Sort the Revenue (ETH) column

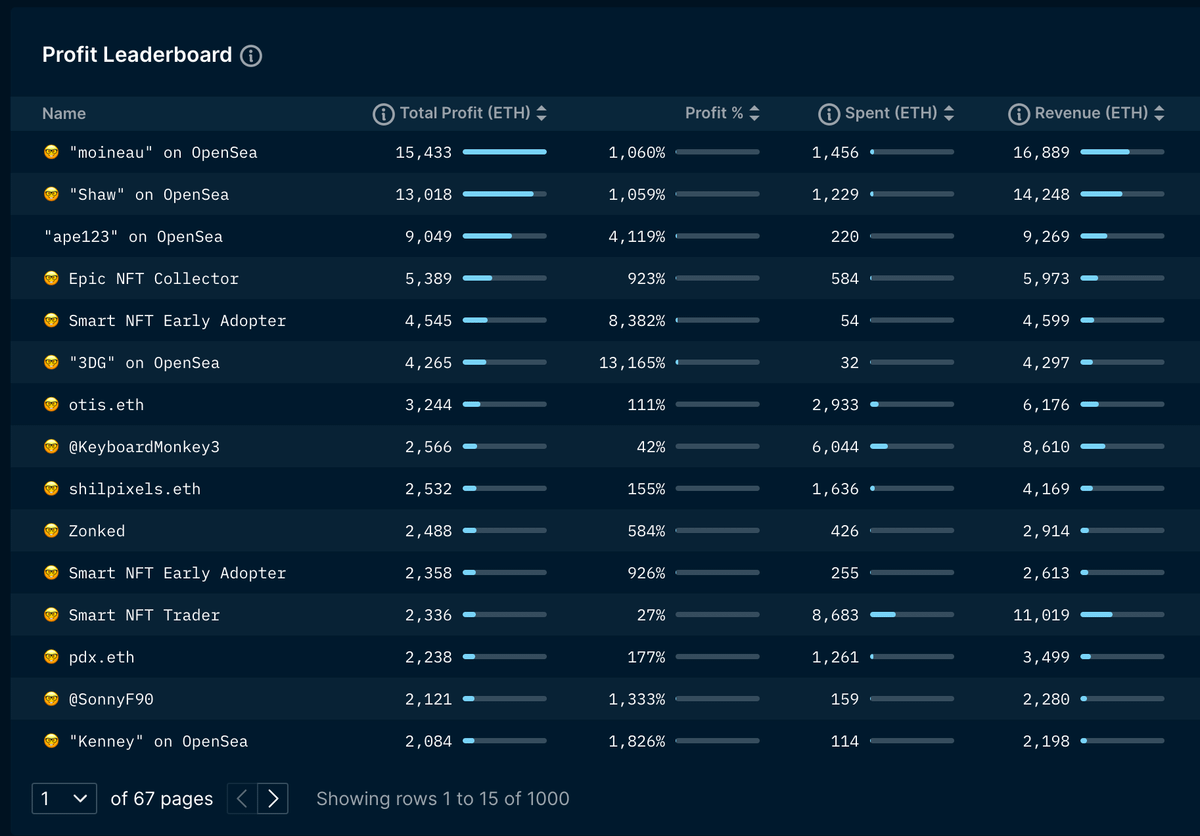coord(1158,114)
